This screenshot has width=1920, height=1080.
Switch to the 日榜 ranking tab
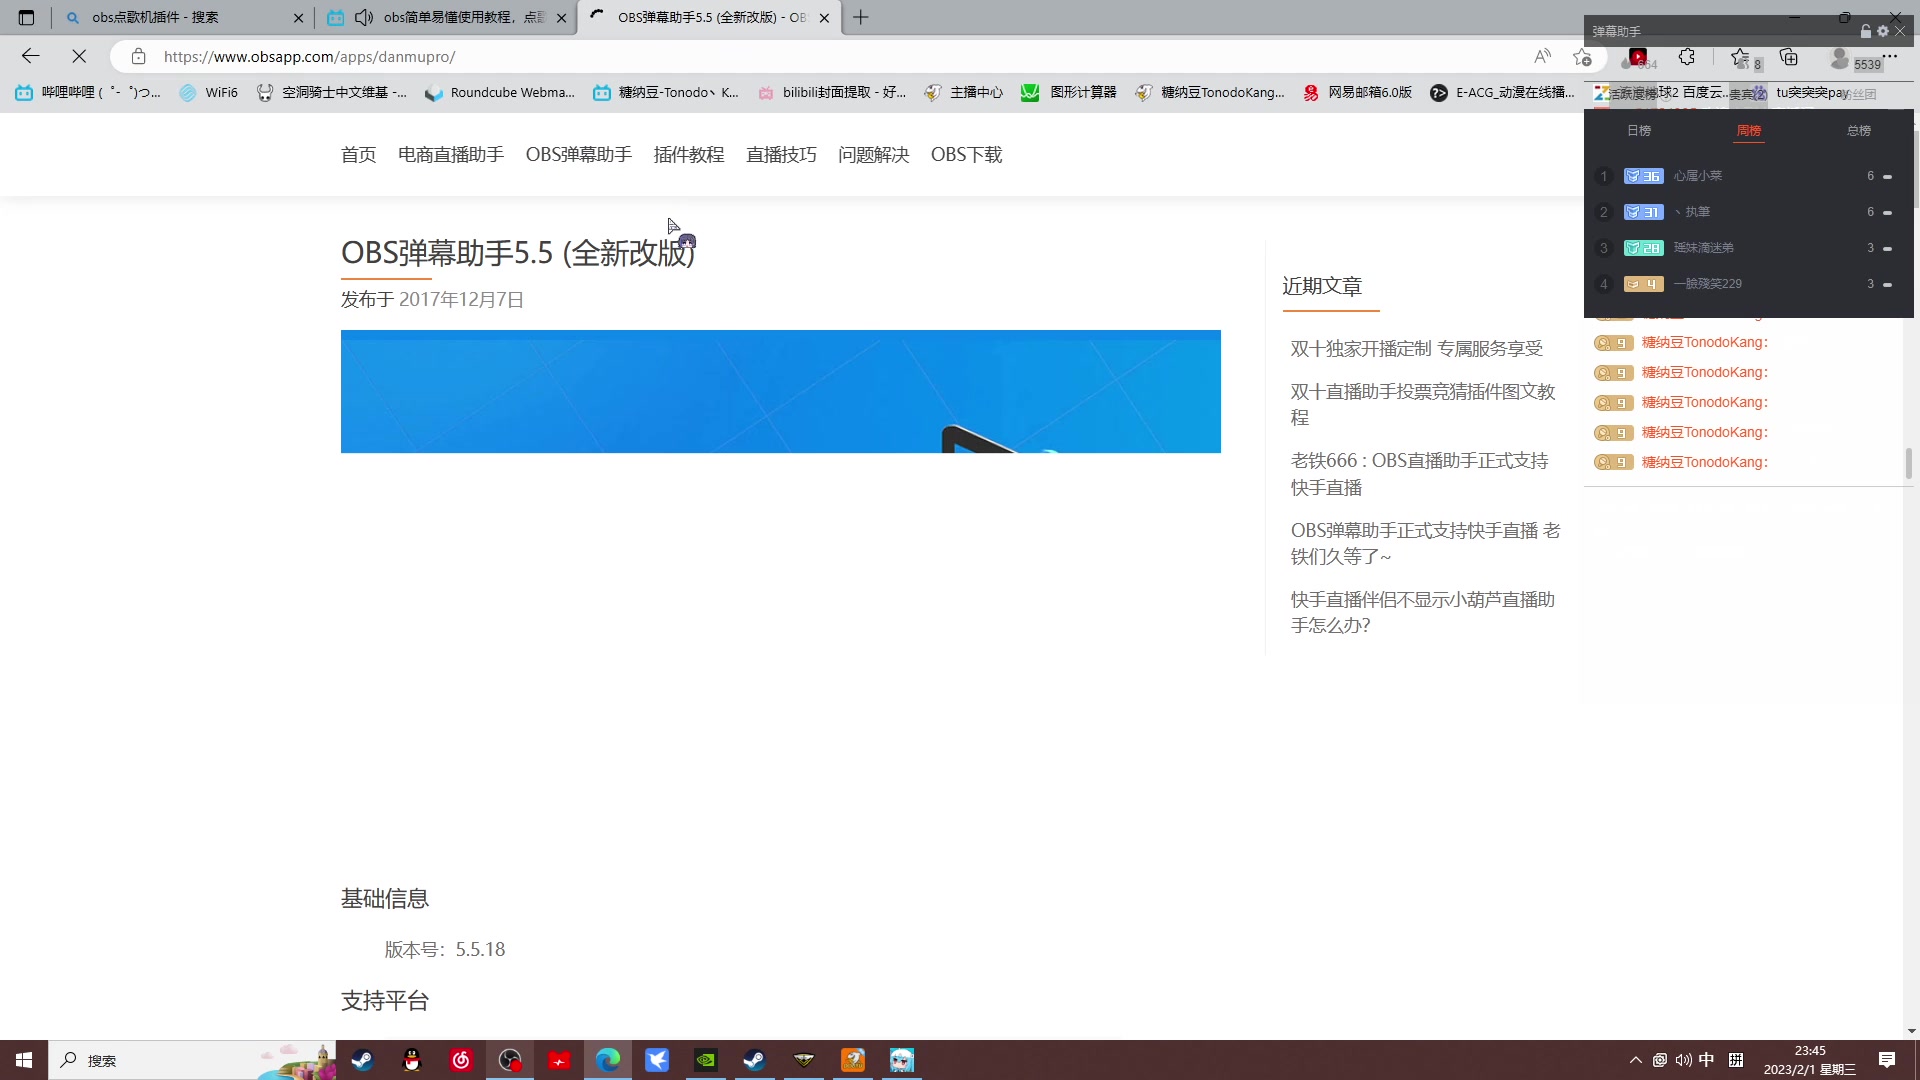click(1639, 130)
